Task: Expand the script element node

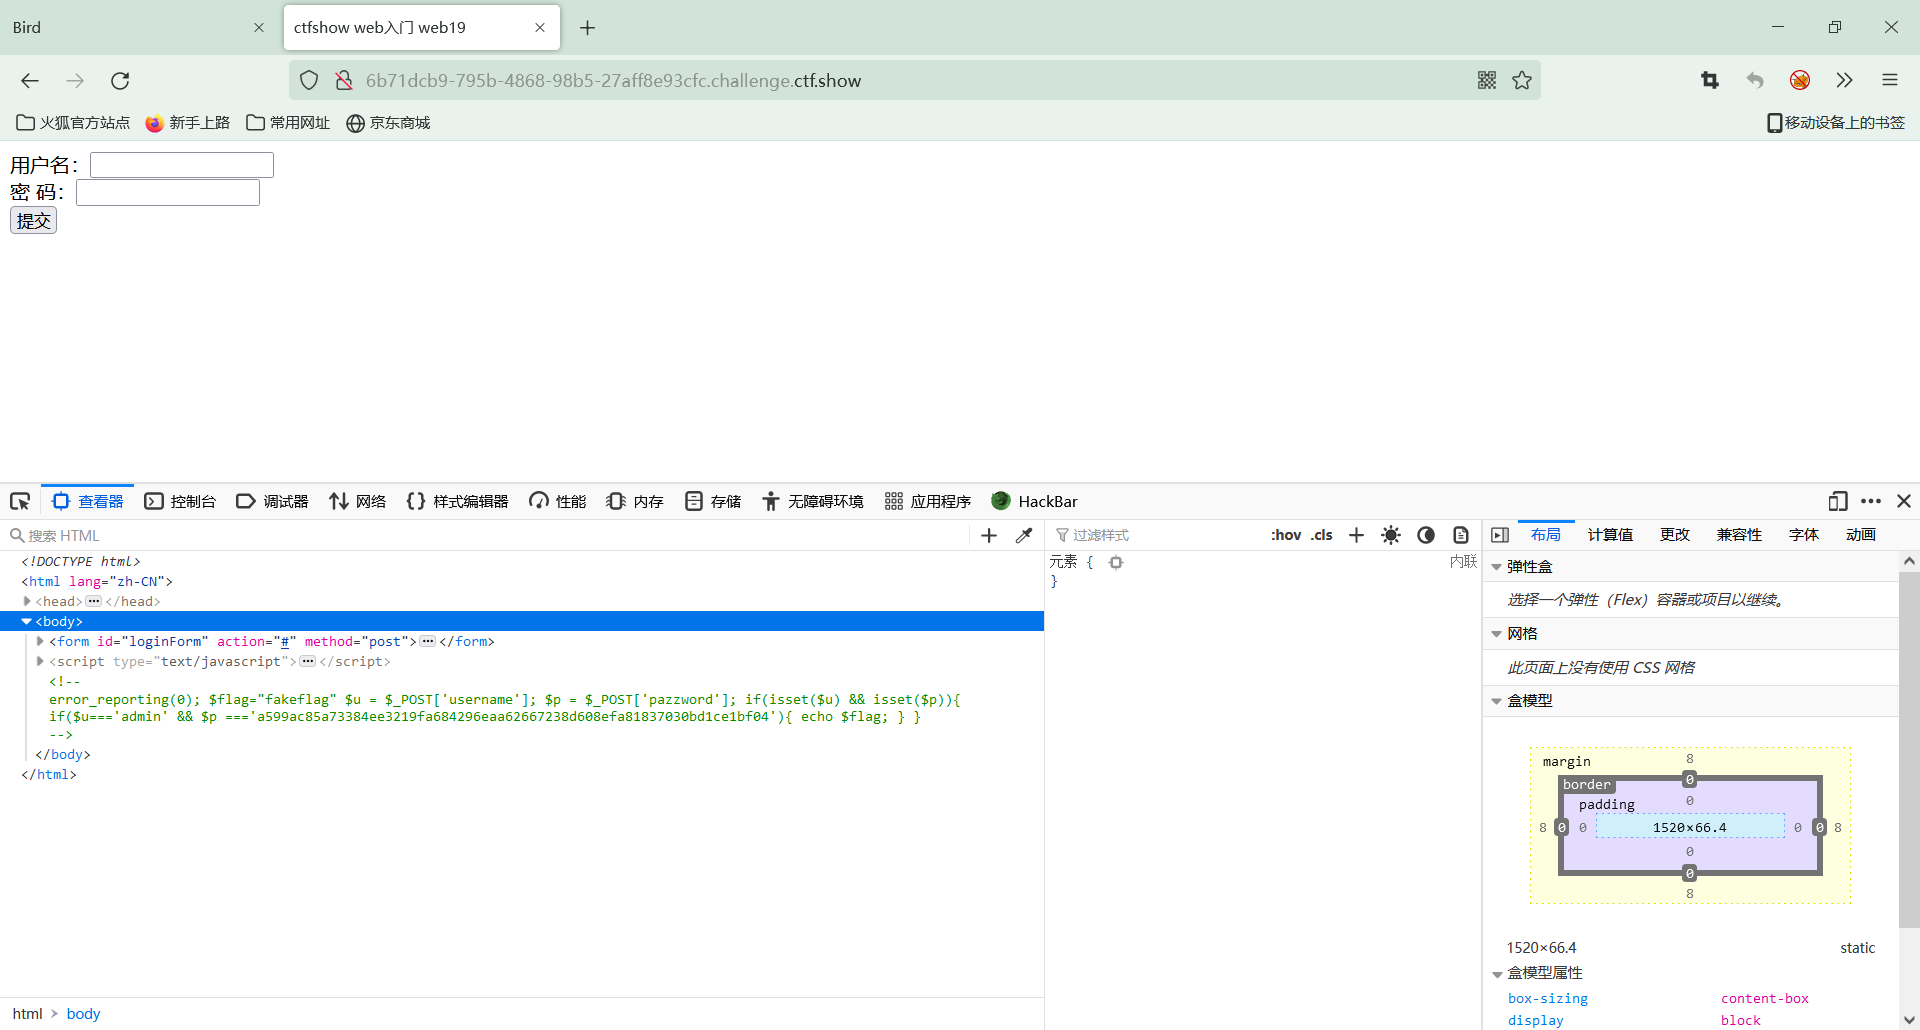Action: coord(40,661)
